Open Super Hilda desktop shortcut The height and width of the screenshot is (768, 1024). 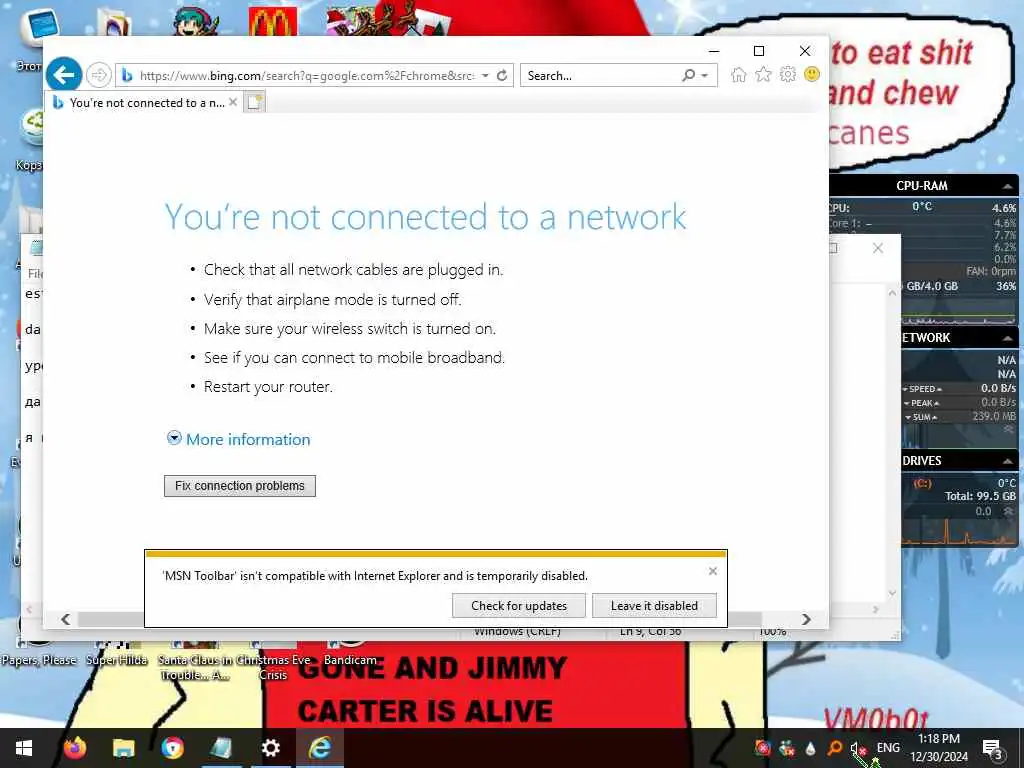[x=117, y=655]
